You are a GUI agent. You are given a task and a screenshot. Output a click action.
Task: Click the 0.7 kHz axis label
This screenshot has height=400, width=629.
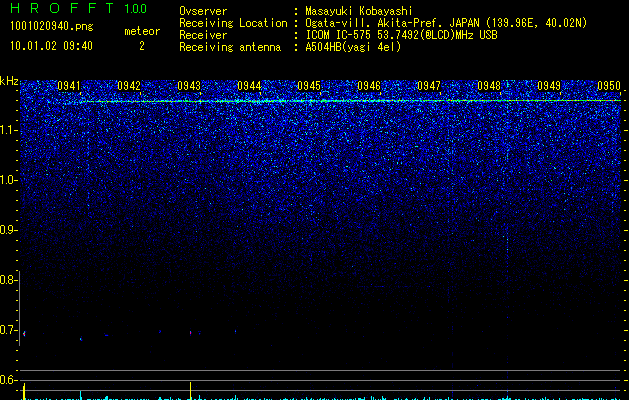click(x=6, y=330)
